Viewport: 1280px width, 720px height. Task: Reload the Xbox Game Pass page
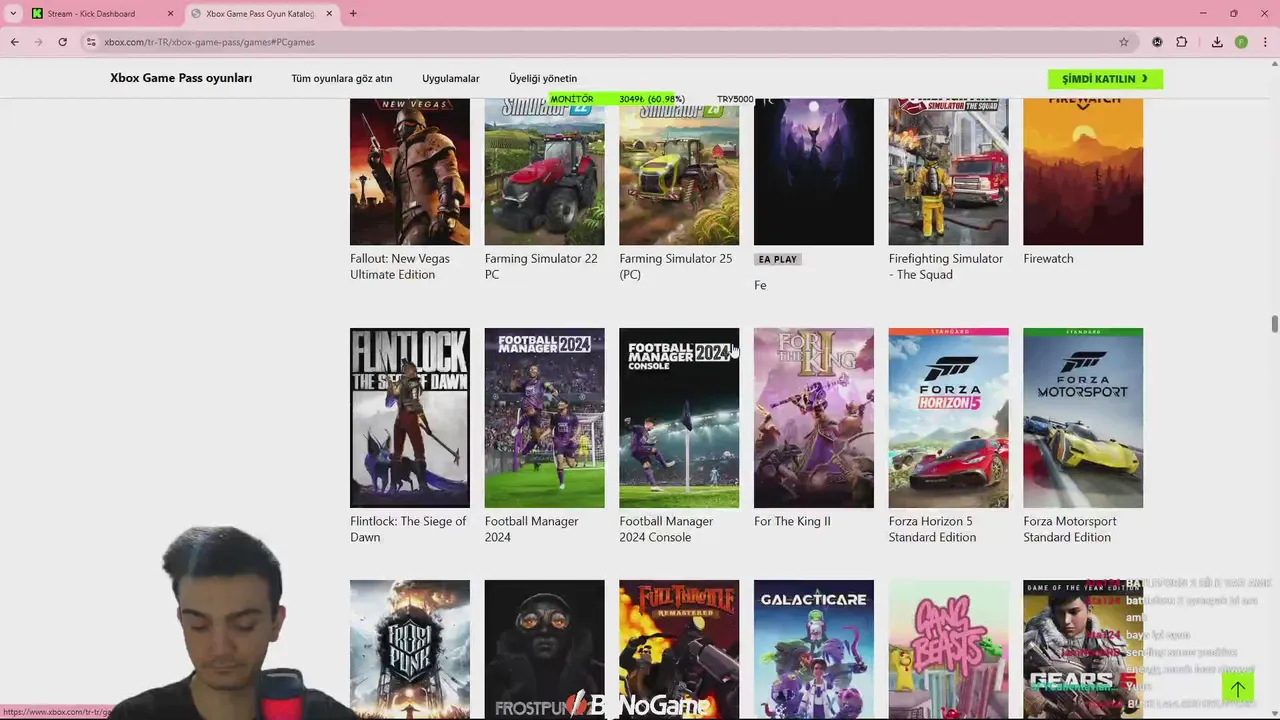[x=62, y=42]
